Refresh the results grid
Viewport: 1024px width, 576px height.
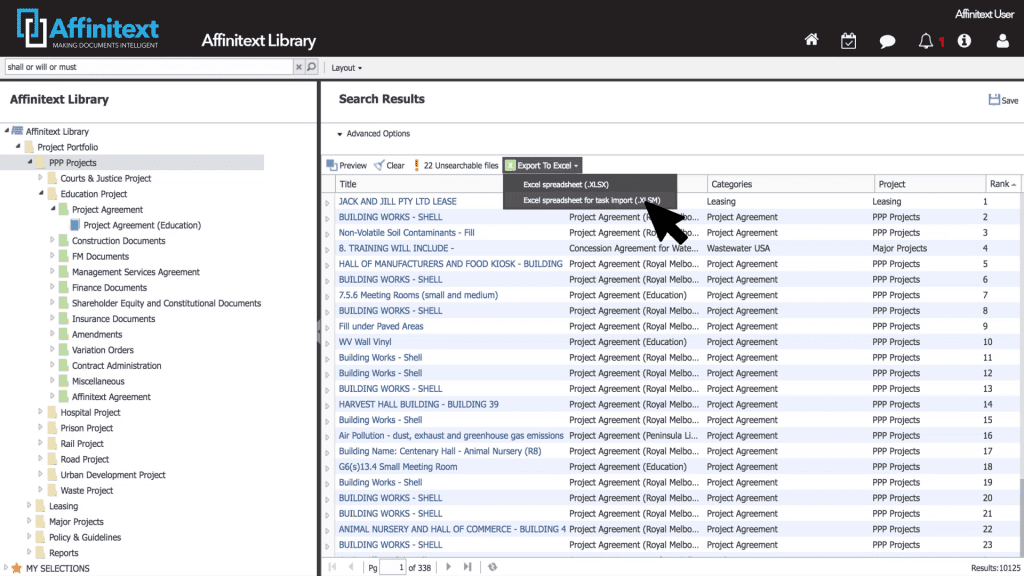click(493, 567)
